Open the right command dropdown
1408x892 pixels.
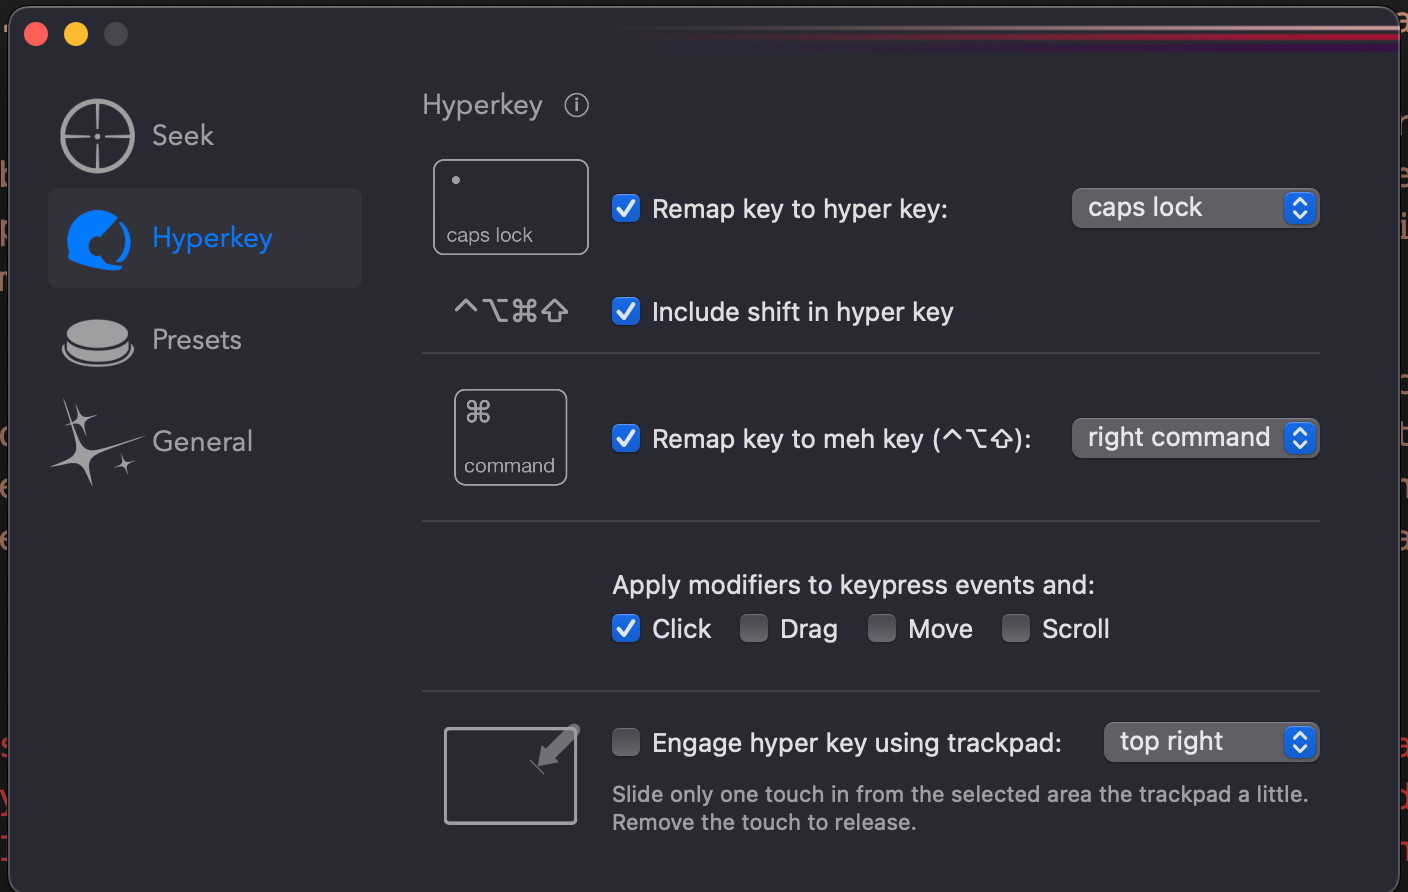point(1195,438)
